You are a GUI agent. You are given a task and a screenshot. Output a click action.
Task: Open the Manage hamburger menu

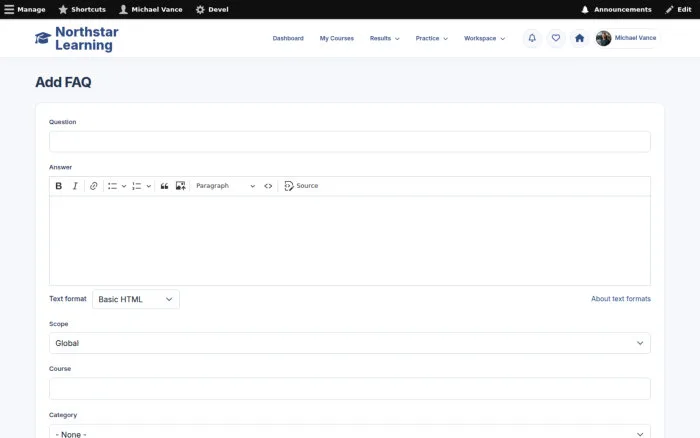pos(25,9)
